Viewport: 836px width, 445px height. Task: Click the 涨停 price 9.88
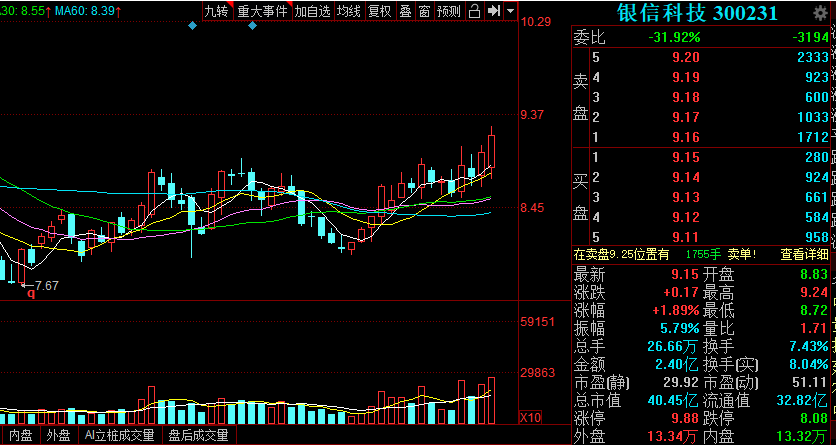[686, 418]
